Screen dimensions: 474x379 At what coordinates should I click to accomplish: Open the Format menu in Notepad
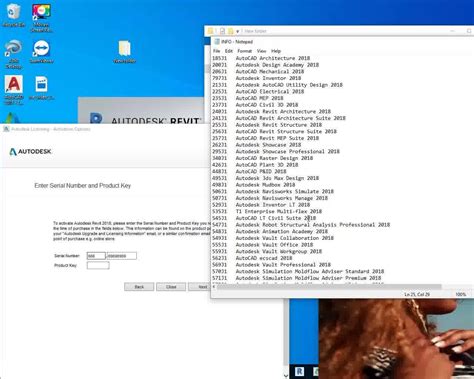point(244,51)
